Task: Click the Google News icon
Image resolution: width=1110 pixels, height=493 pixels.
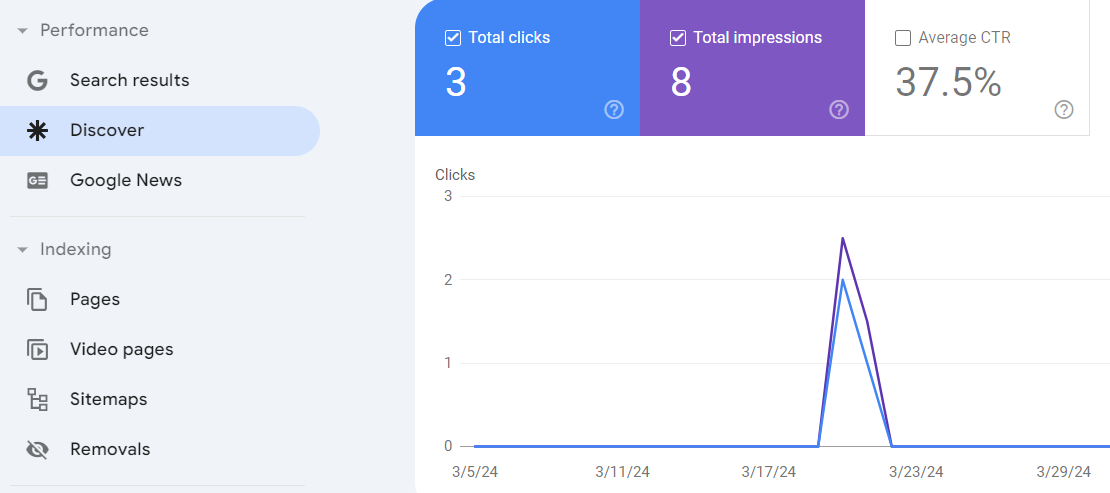Action: (x=37, y=181)
